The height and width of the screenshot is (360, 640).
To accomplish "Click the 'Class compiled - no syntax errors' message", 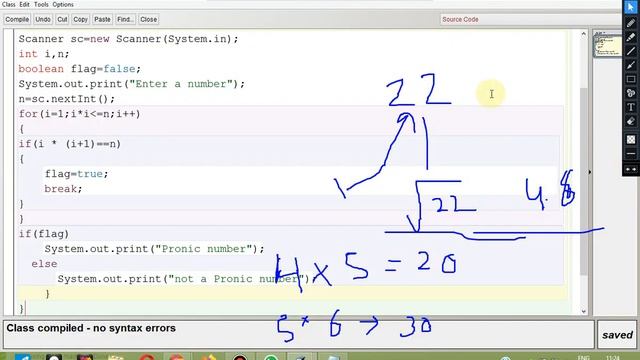I will (x=91, y=328).
